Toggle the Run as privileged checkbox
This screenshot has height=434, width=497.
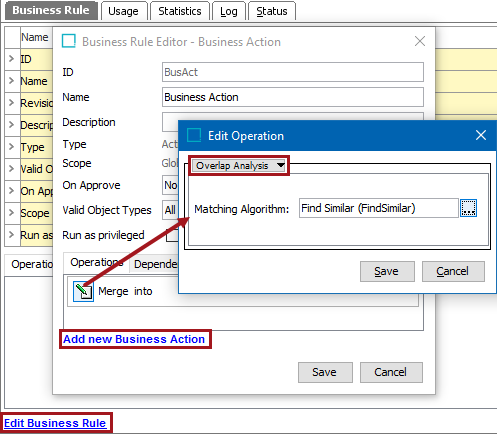point(172,235)
